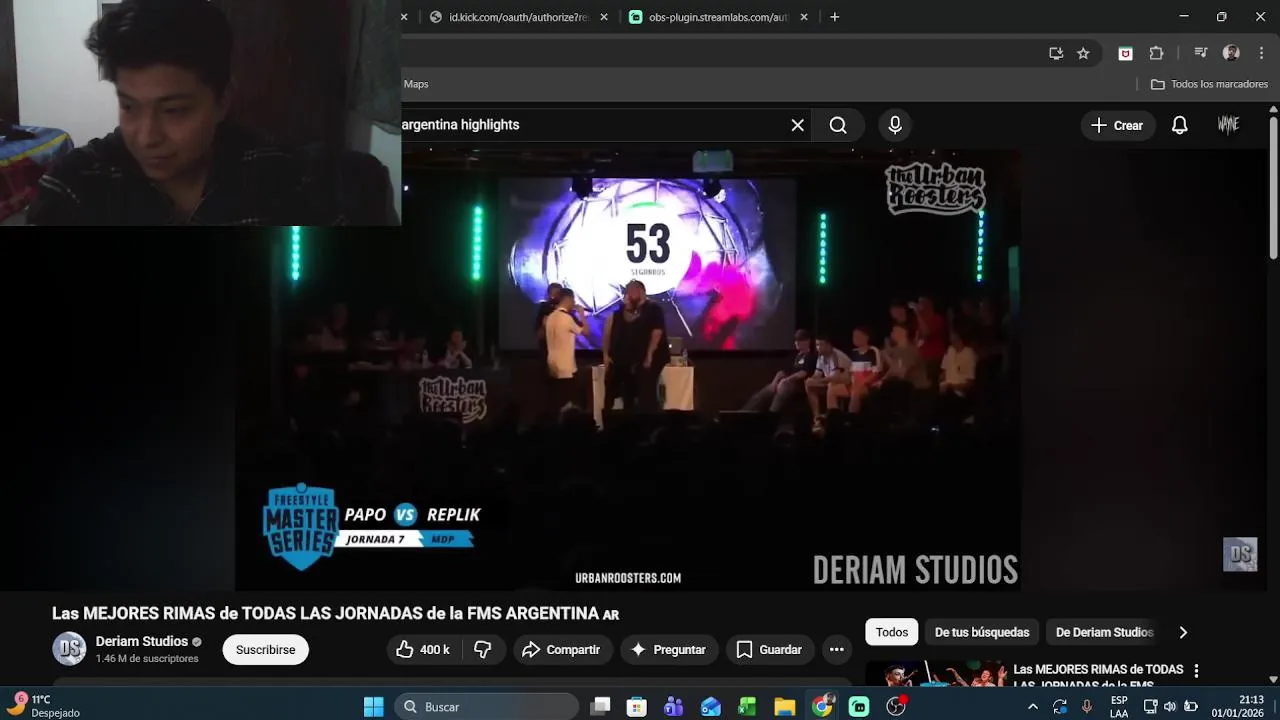
Task: Bookmark this page with the star icon
Action: coord(1083,53)
